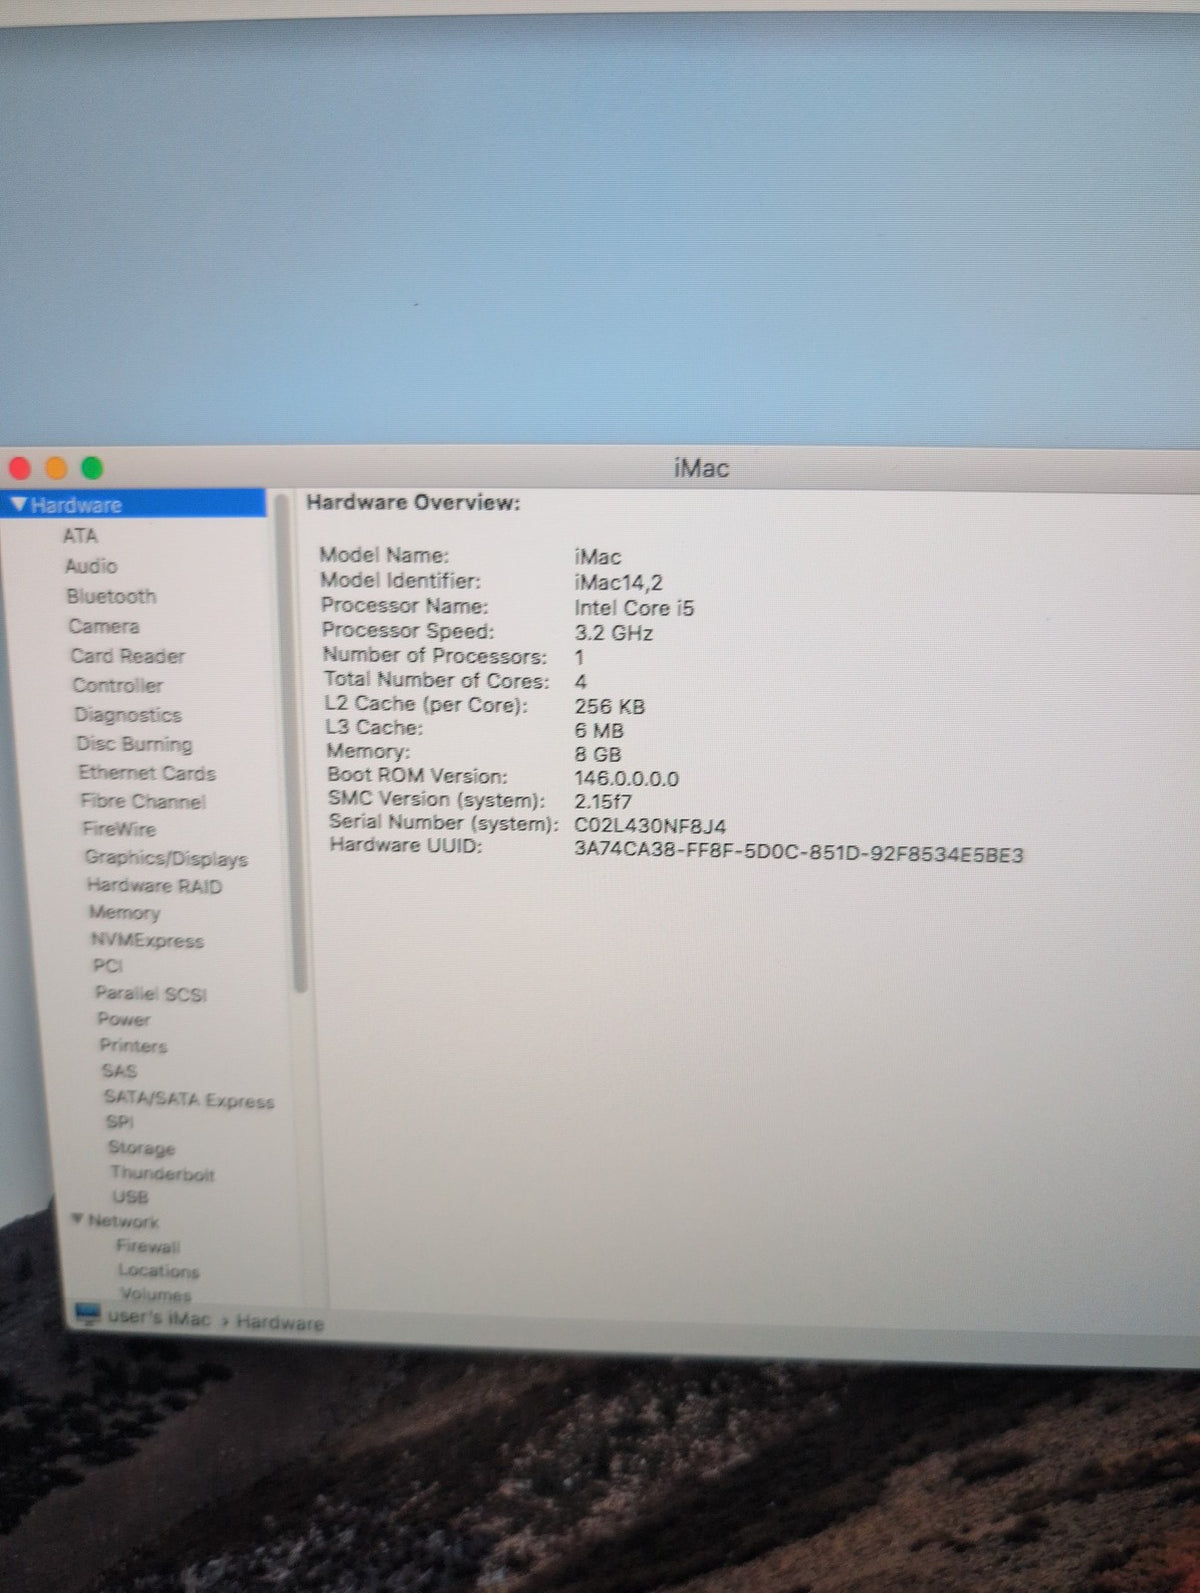
Task: Select PCI in the sidebar
Action: [107, 966]
